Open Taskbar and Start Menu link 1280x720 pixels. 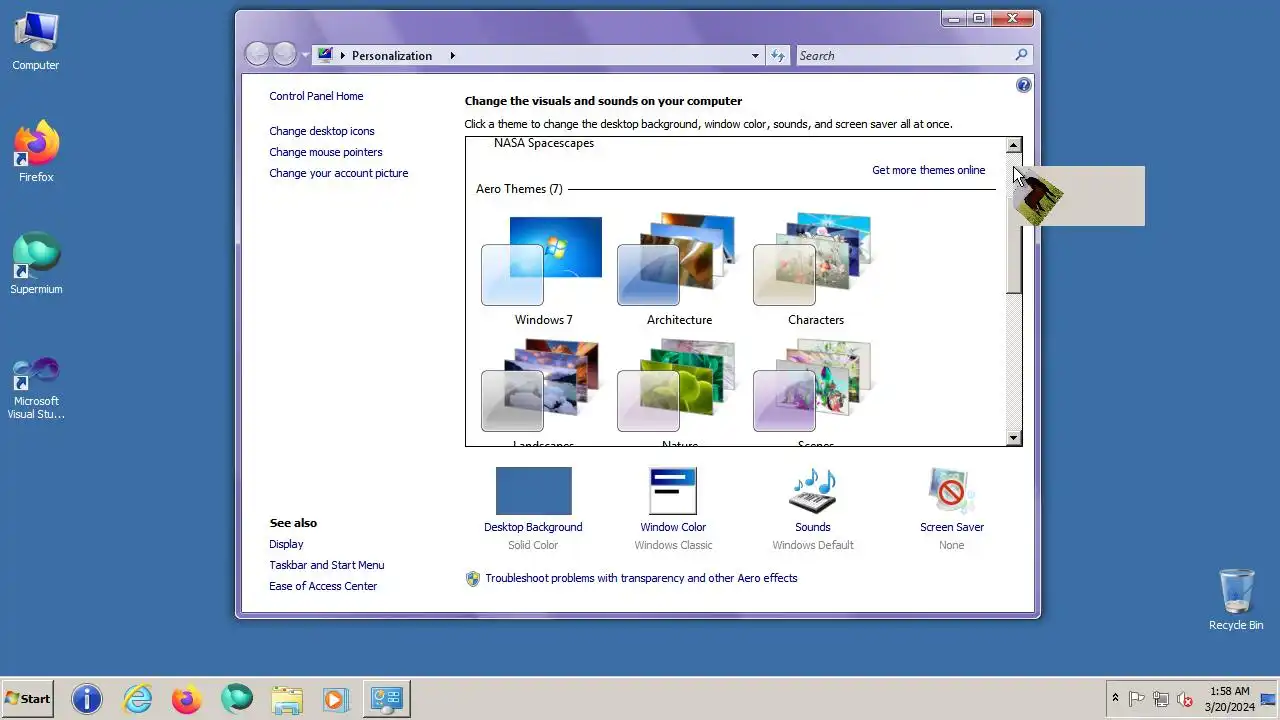[326, 565]
